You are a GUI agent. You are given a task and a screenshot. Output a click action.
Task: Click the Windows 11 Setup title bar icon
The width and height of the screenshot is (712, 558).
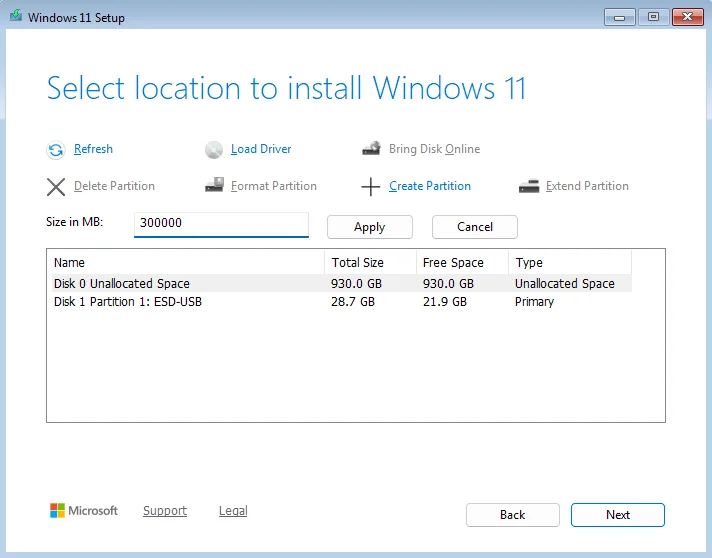(x=16, y=16)
